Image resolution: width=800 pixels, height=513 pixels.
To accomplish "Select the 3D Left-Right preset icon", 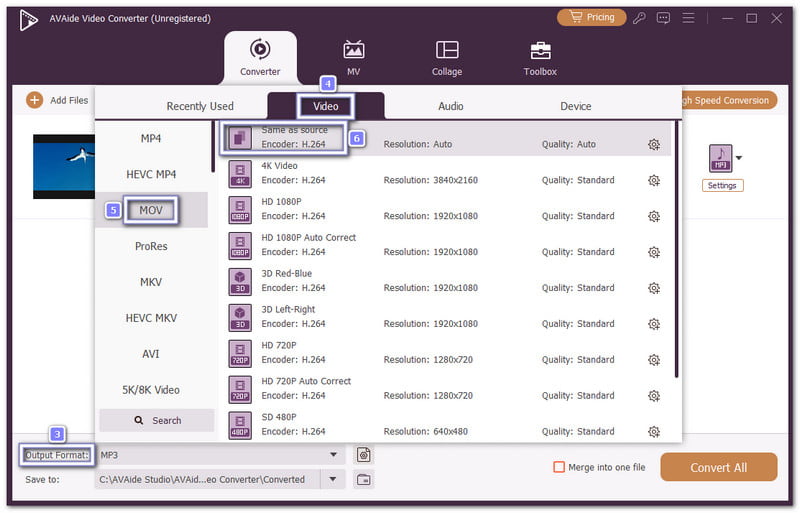I will (x=240, y=317).
